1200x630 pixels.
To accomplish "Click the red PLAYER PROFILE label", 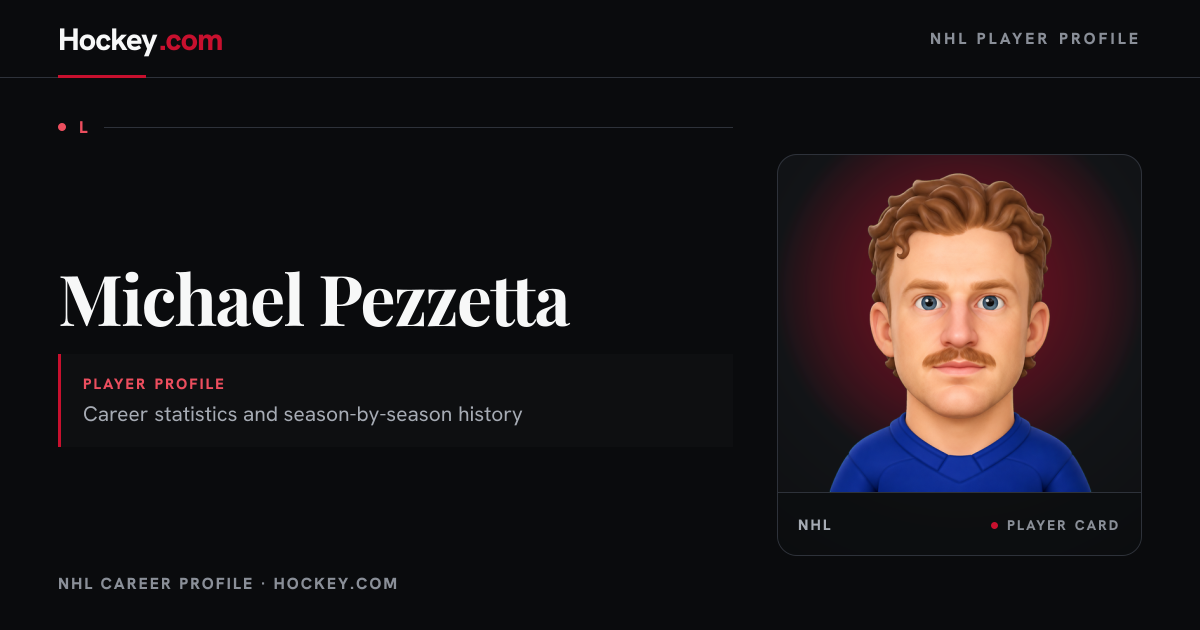I will click(x=154, y=384).
